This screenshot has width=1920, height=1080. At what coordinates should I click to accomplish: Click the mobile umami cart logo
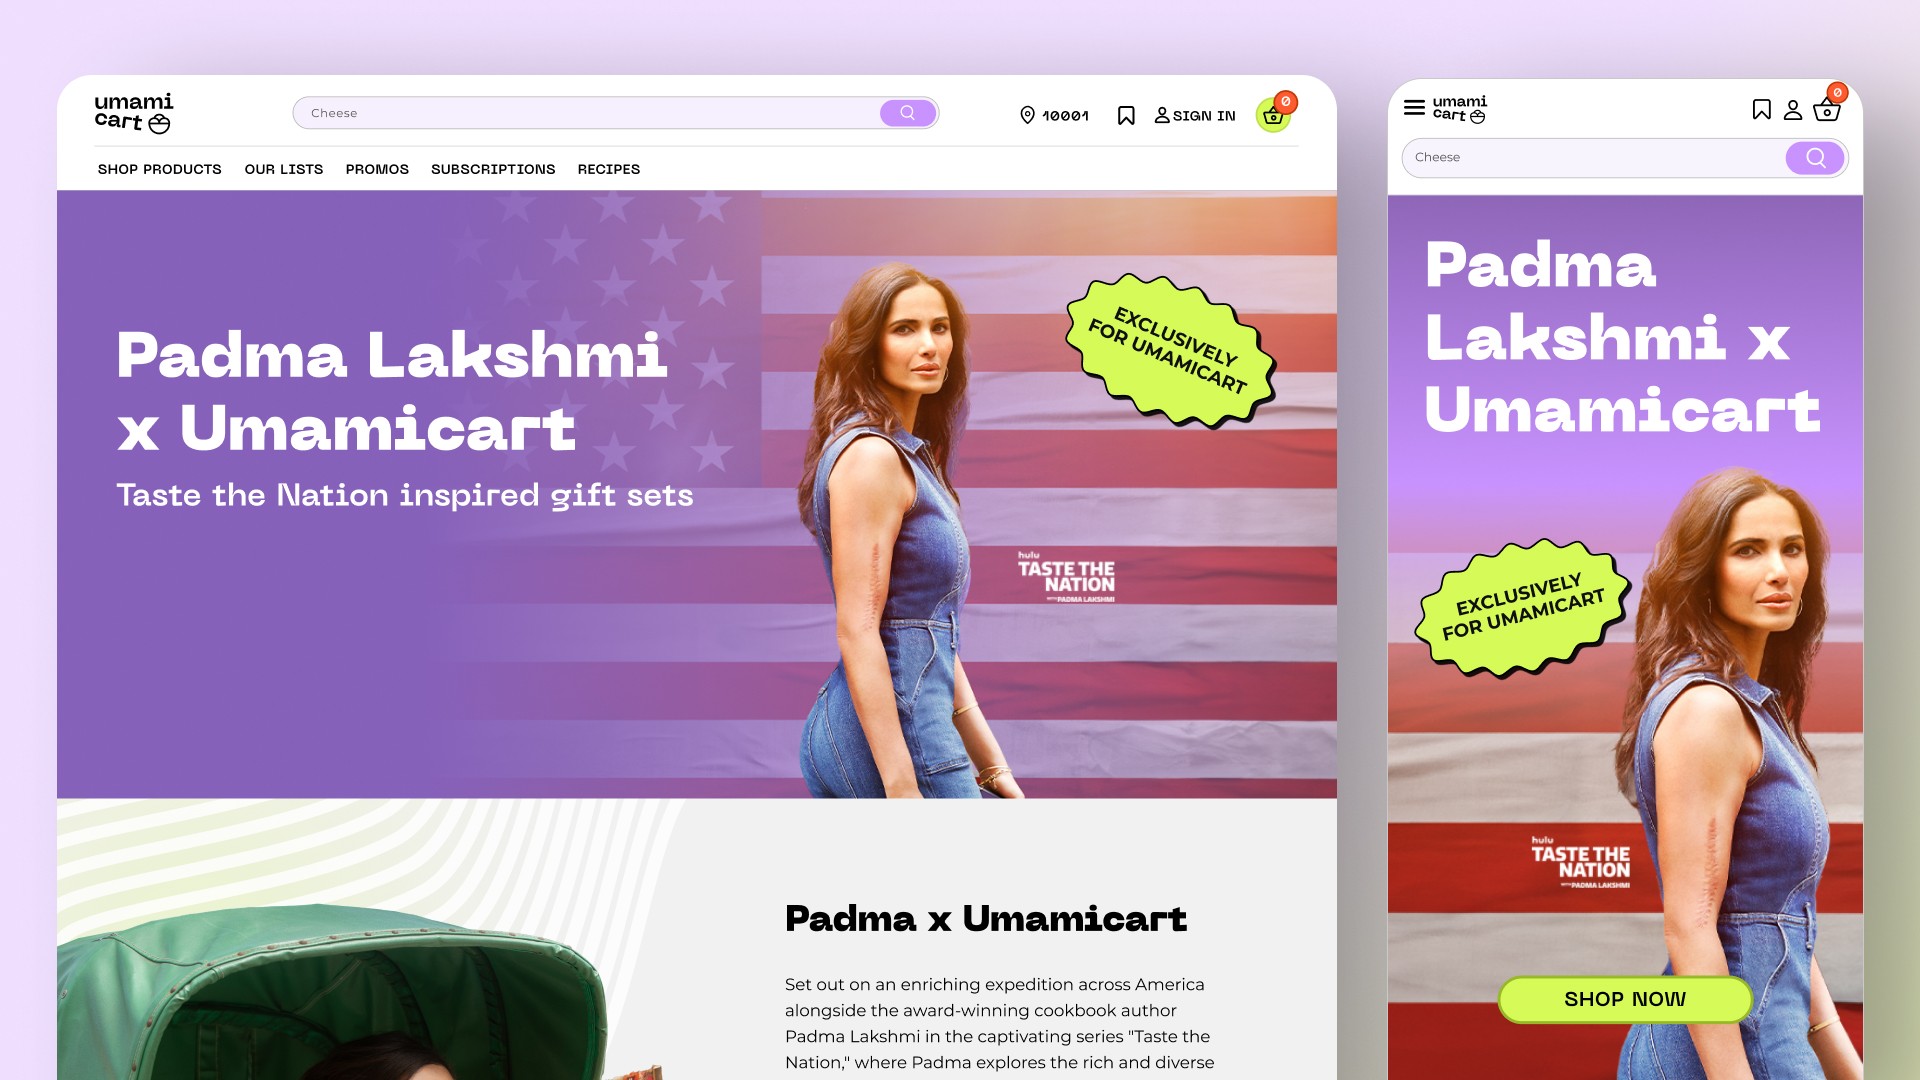1460,109
